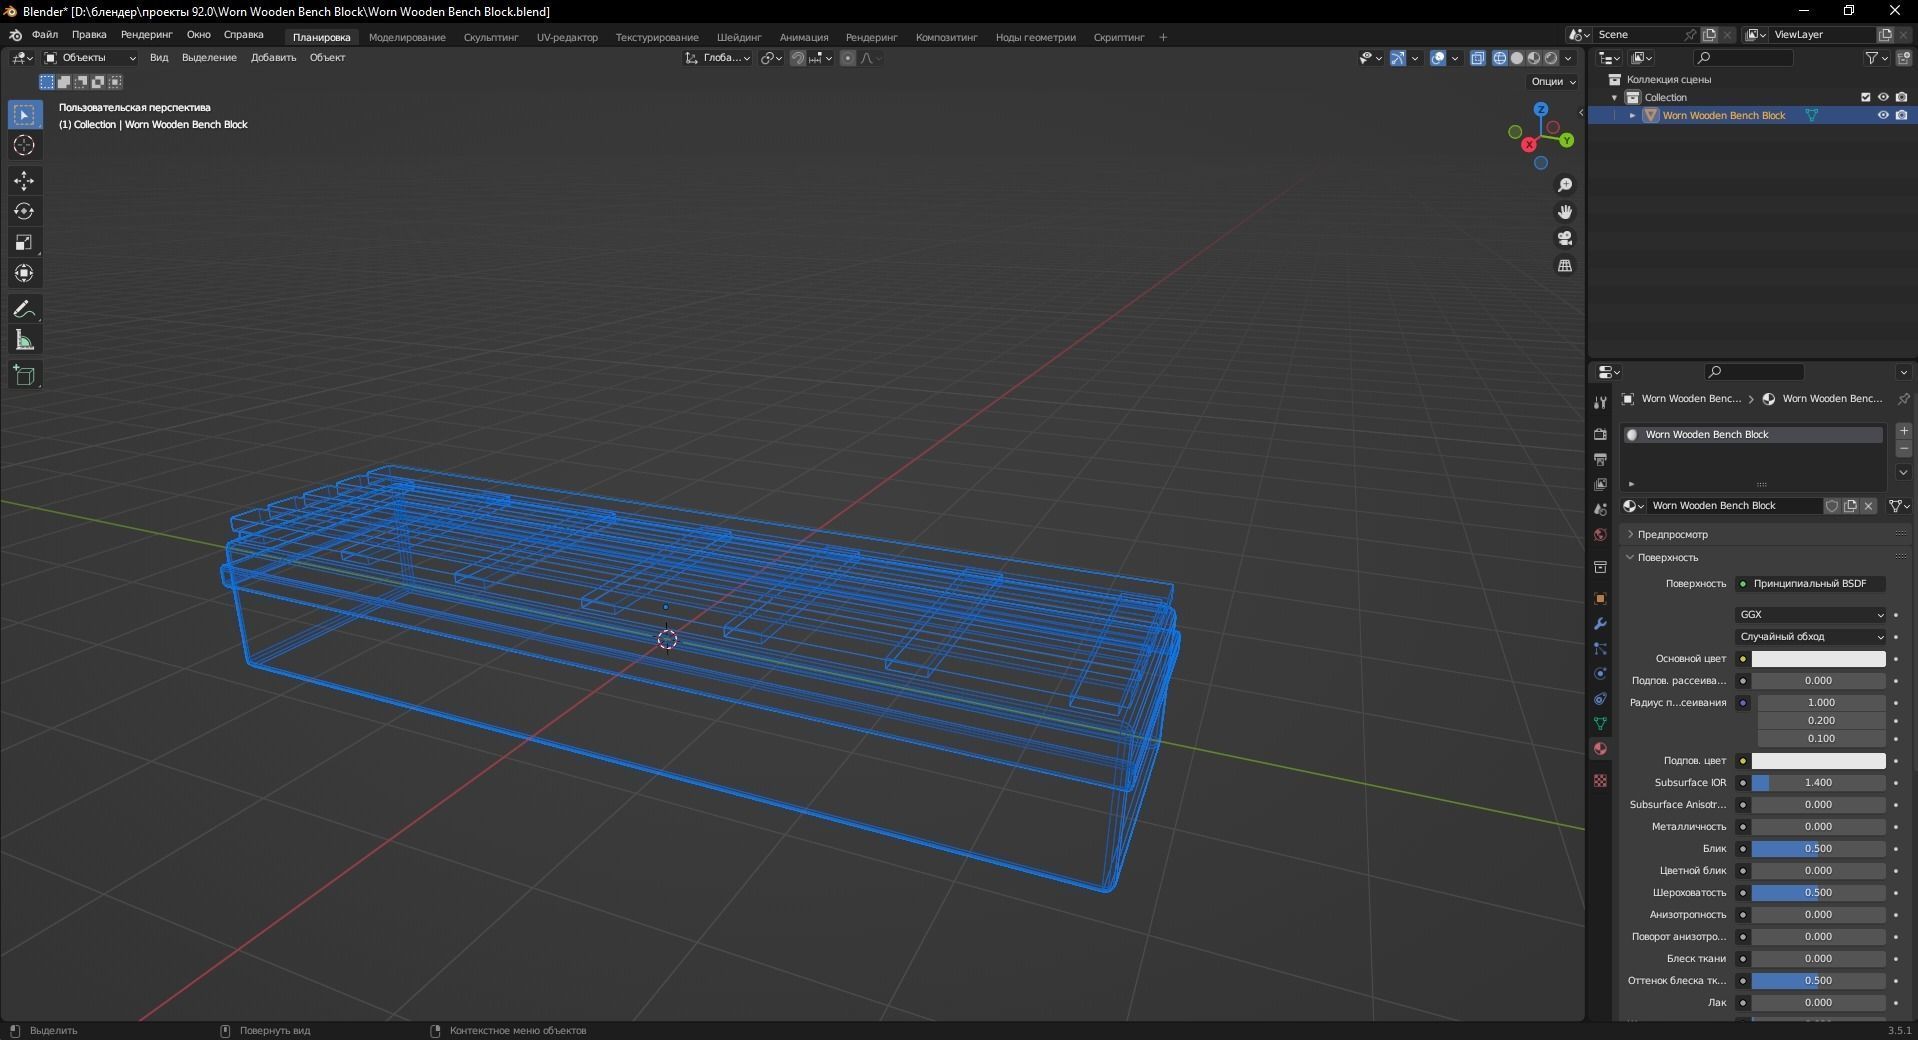Screen dimensions: 1918x1040
Task: Expand Worn Wooden Bench Block in outliner
Action: pos(1633,115)
